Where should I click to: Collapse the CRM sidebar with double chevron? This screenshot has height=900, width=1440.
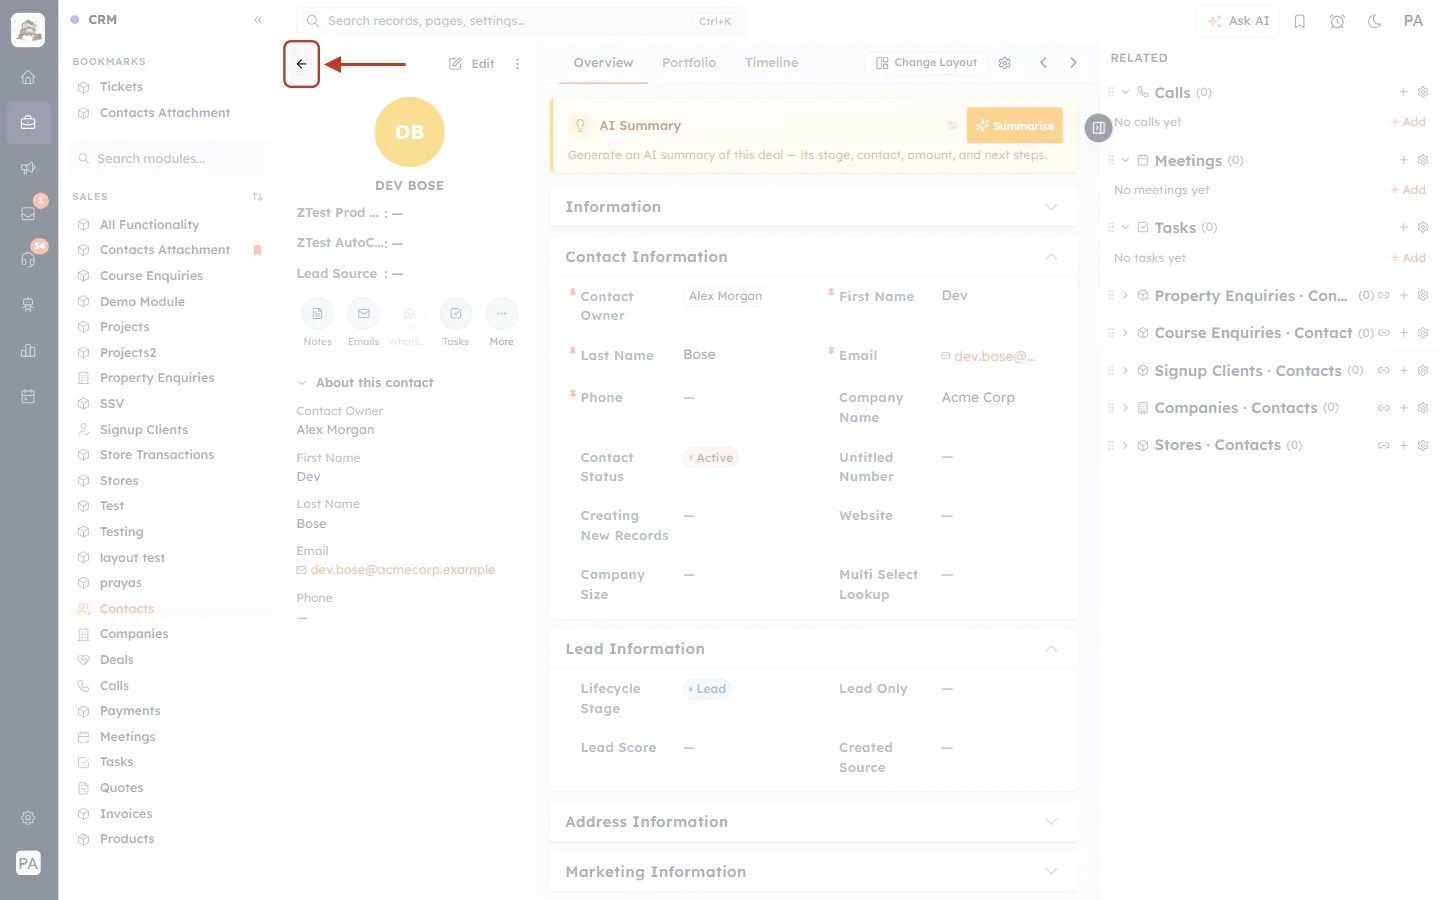[x=258, y=20]
